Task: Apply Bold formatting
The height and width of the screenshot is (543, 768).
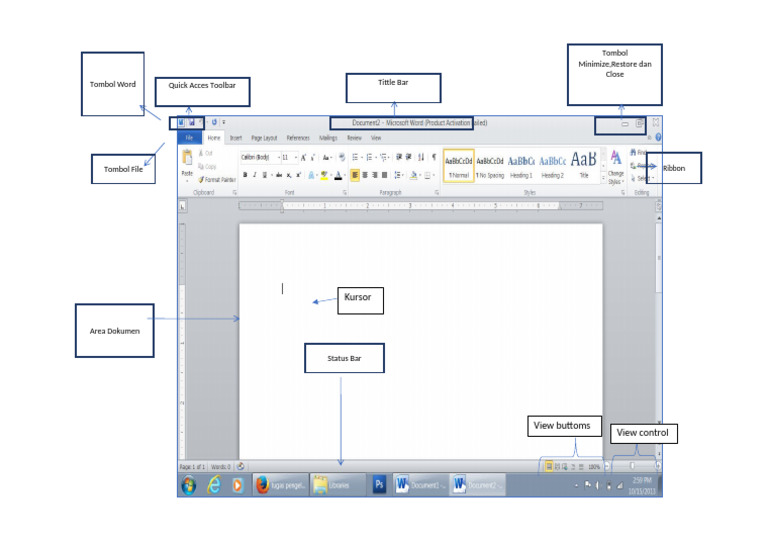Action: pyautogui.click(x=245, y=175)
